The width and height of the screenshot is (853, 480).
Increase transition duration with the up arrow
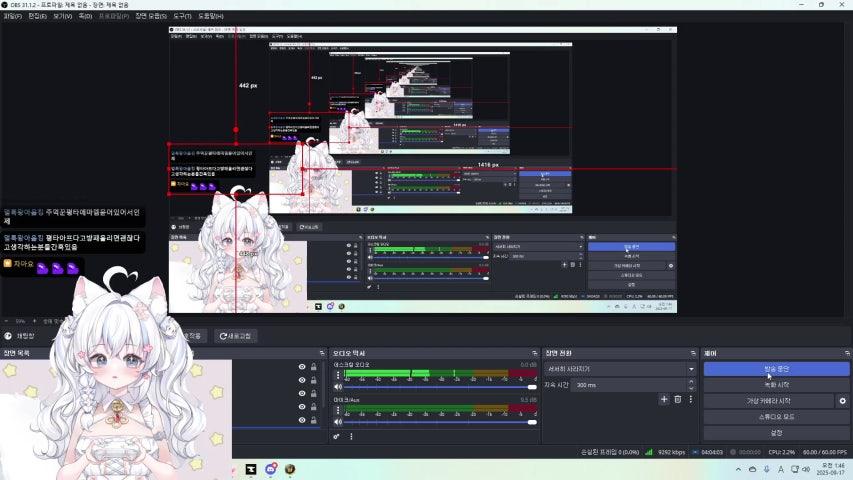[691, 382]
